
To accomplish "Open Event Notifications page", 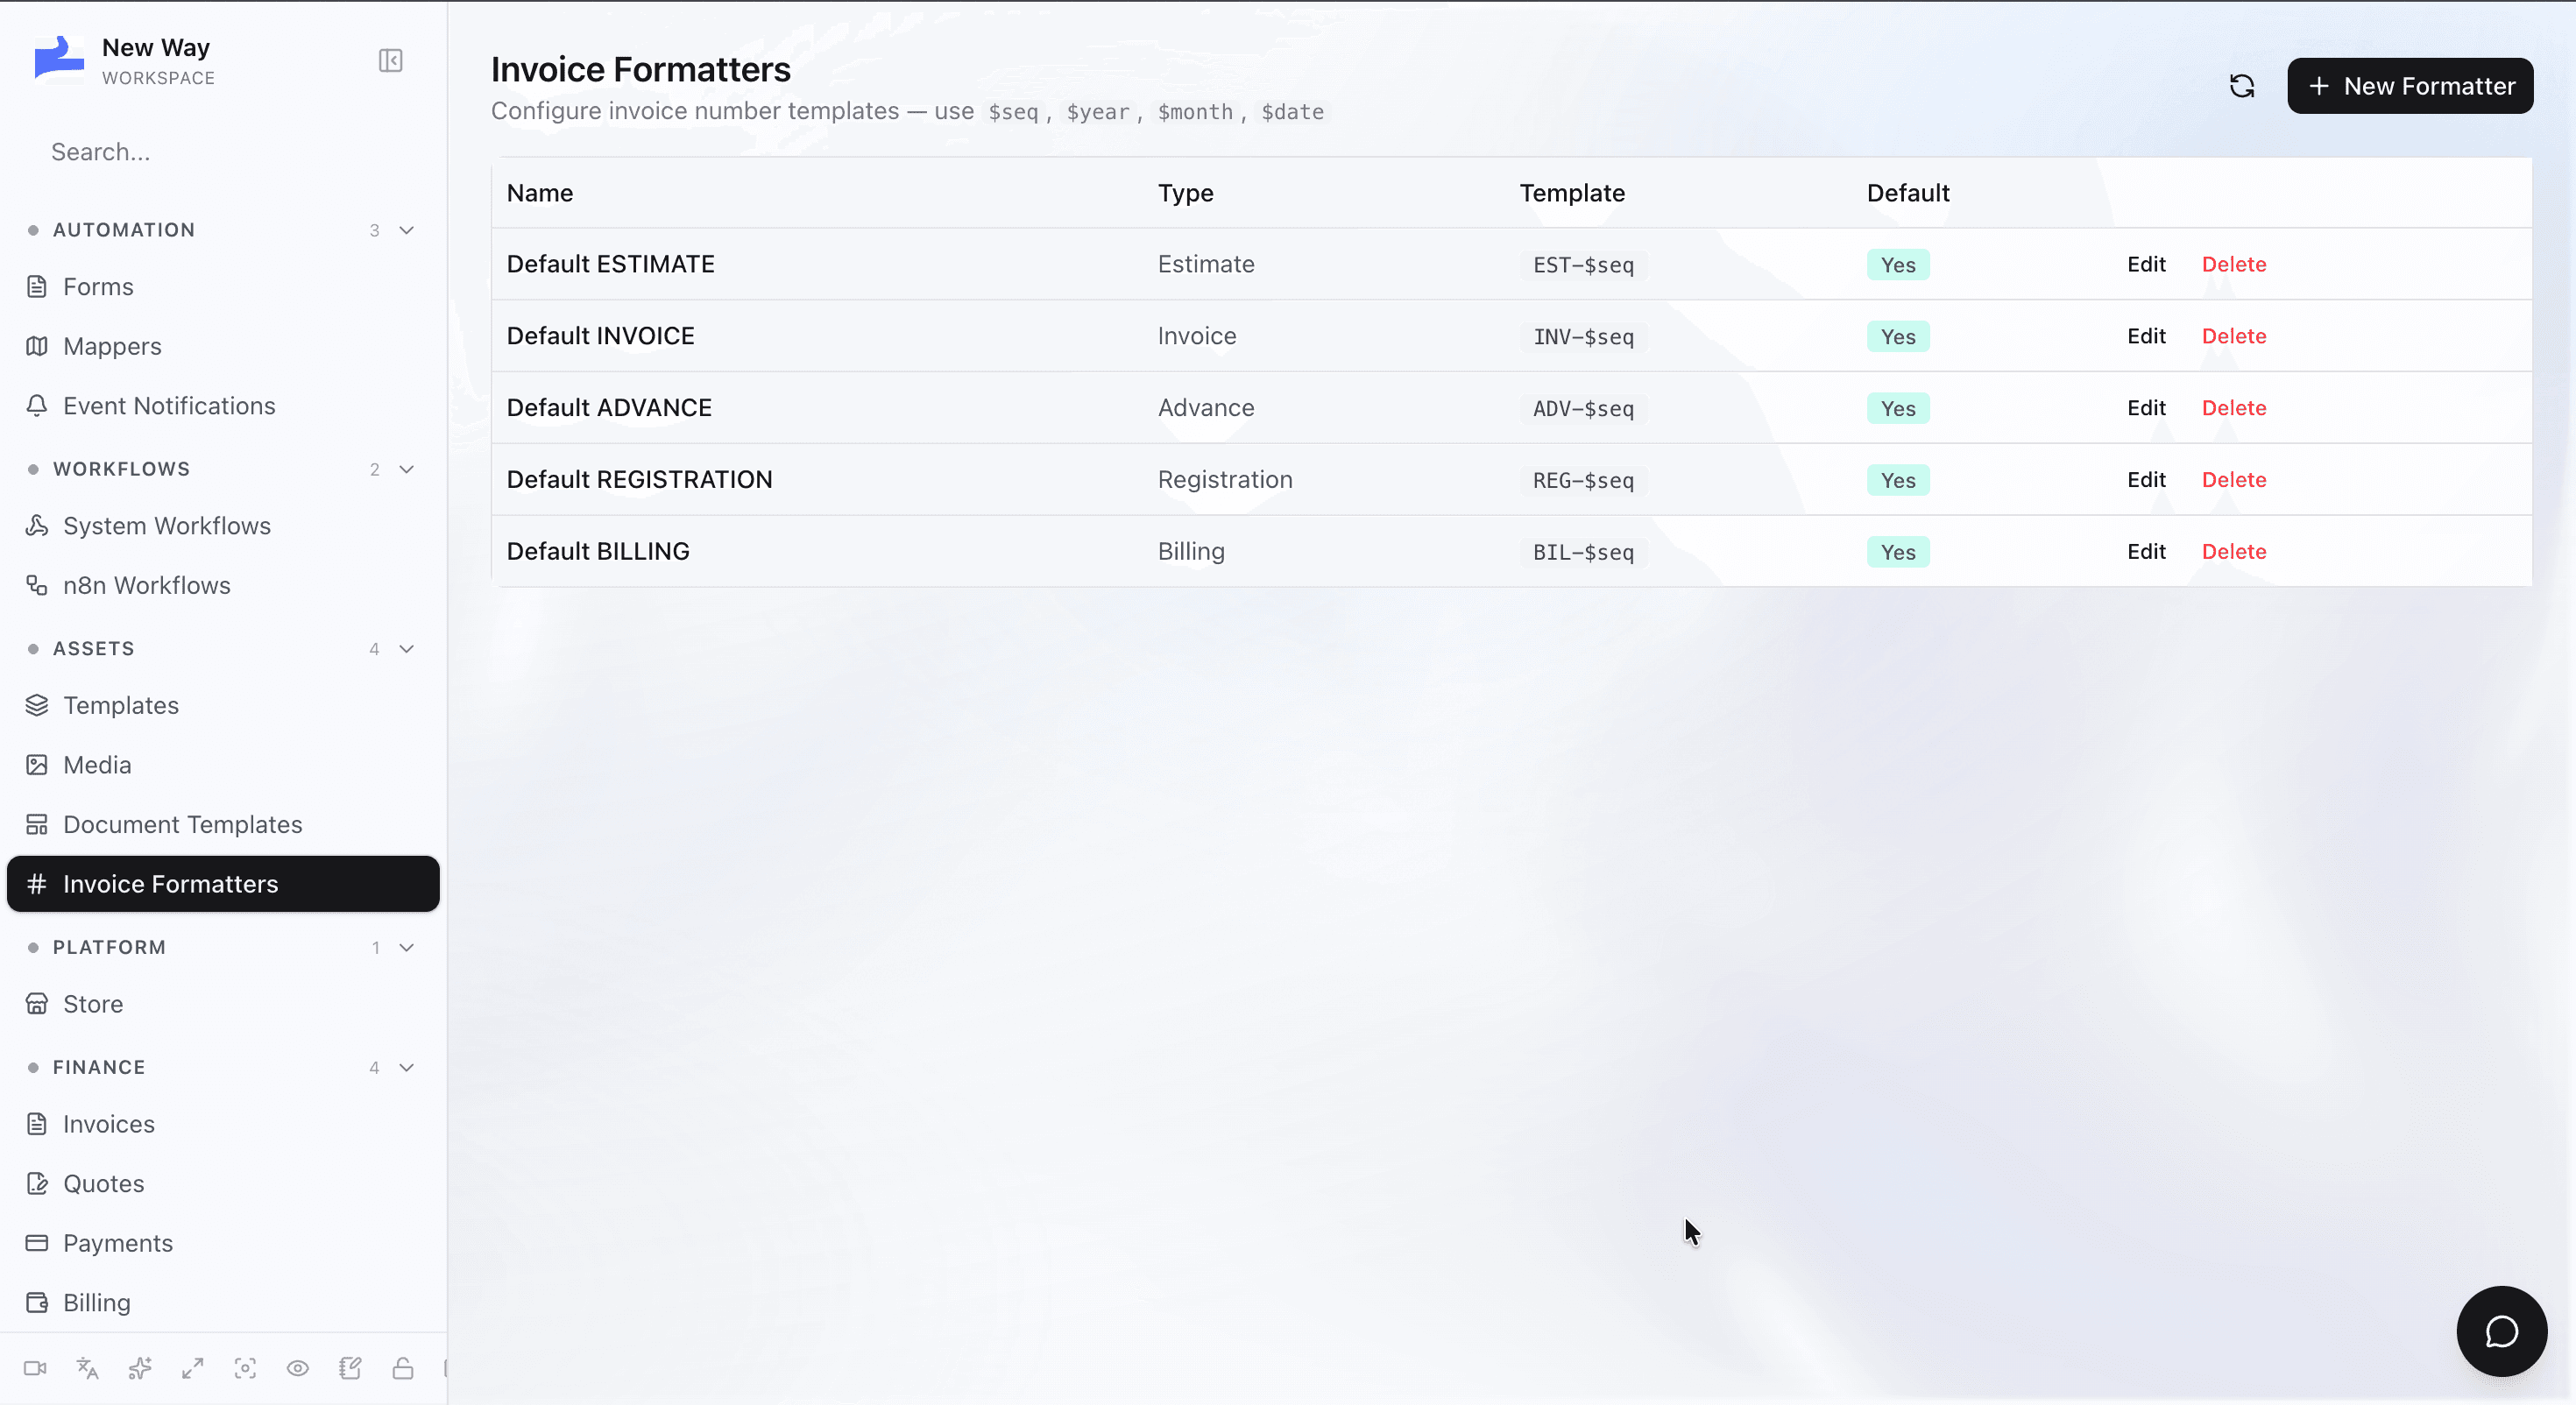I will 223,406.
